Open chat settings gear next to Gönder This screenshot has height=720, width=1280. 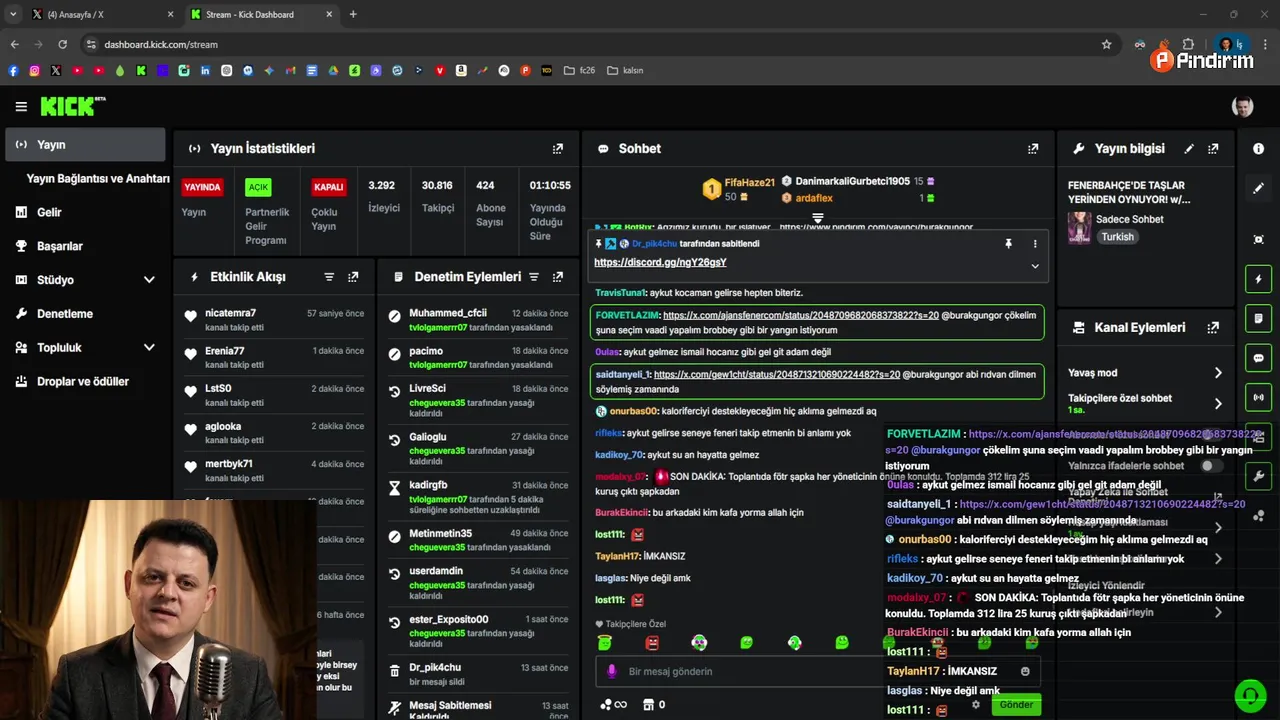pos(976,704)
